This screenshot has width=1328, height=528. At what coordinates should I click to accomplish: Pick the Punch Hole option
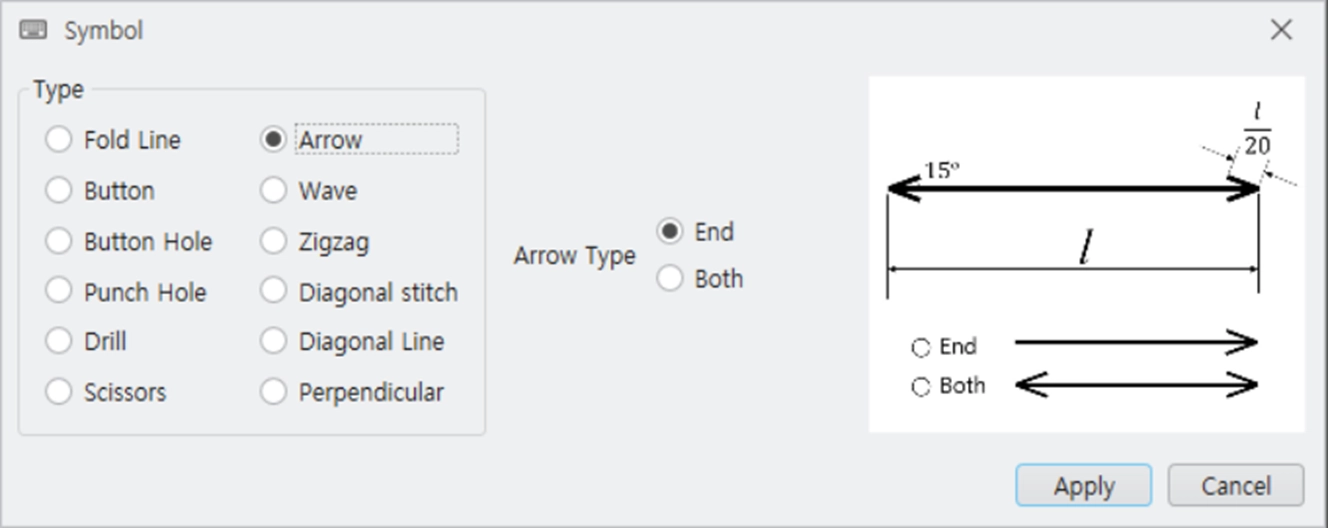126,292
